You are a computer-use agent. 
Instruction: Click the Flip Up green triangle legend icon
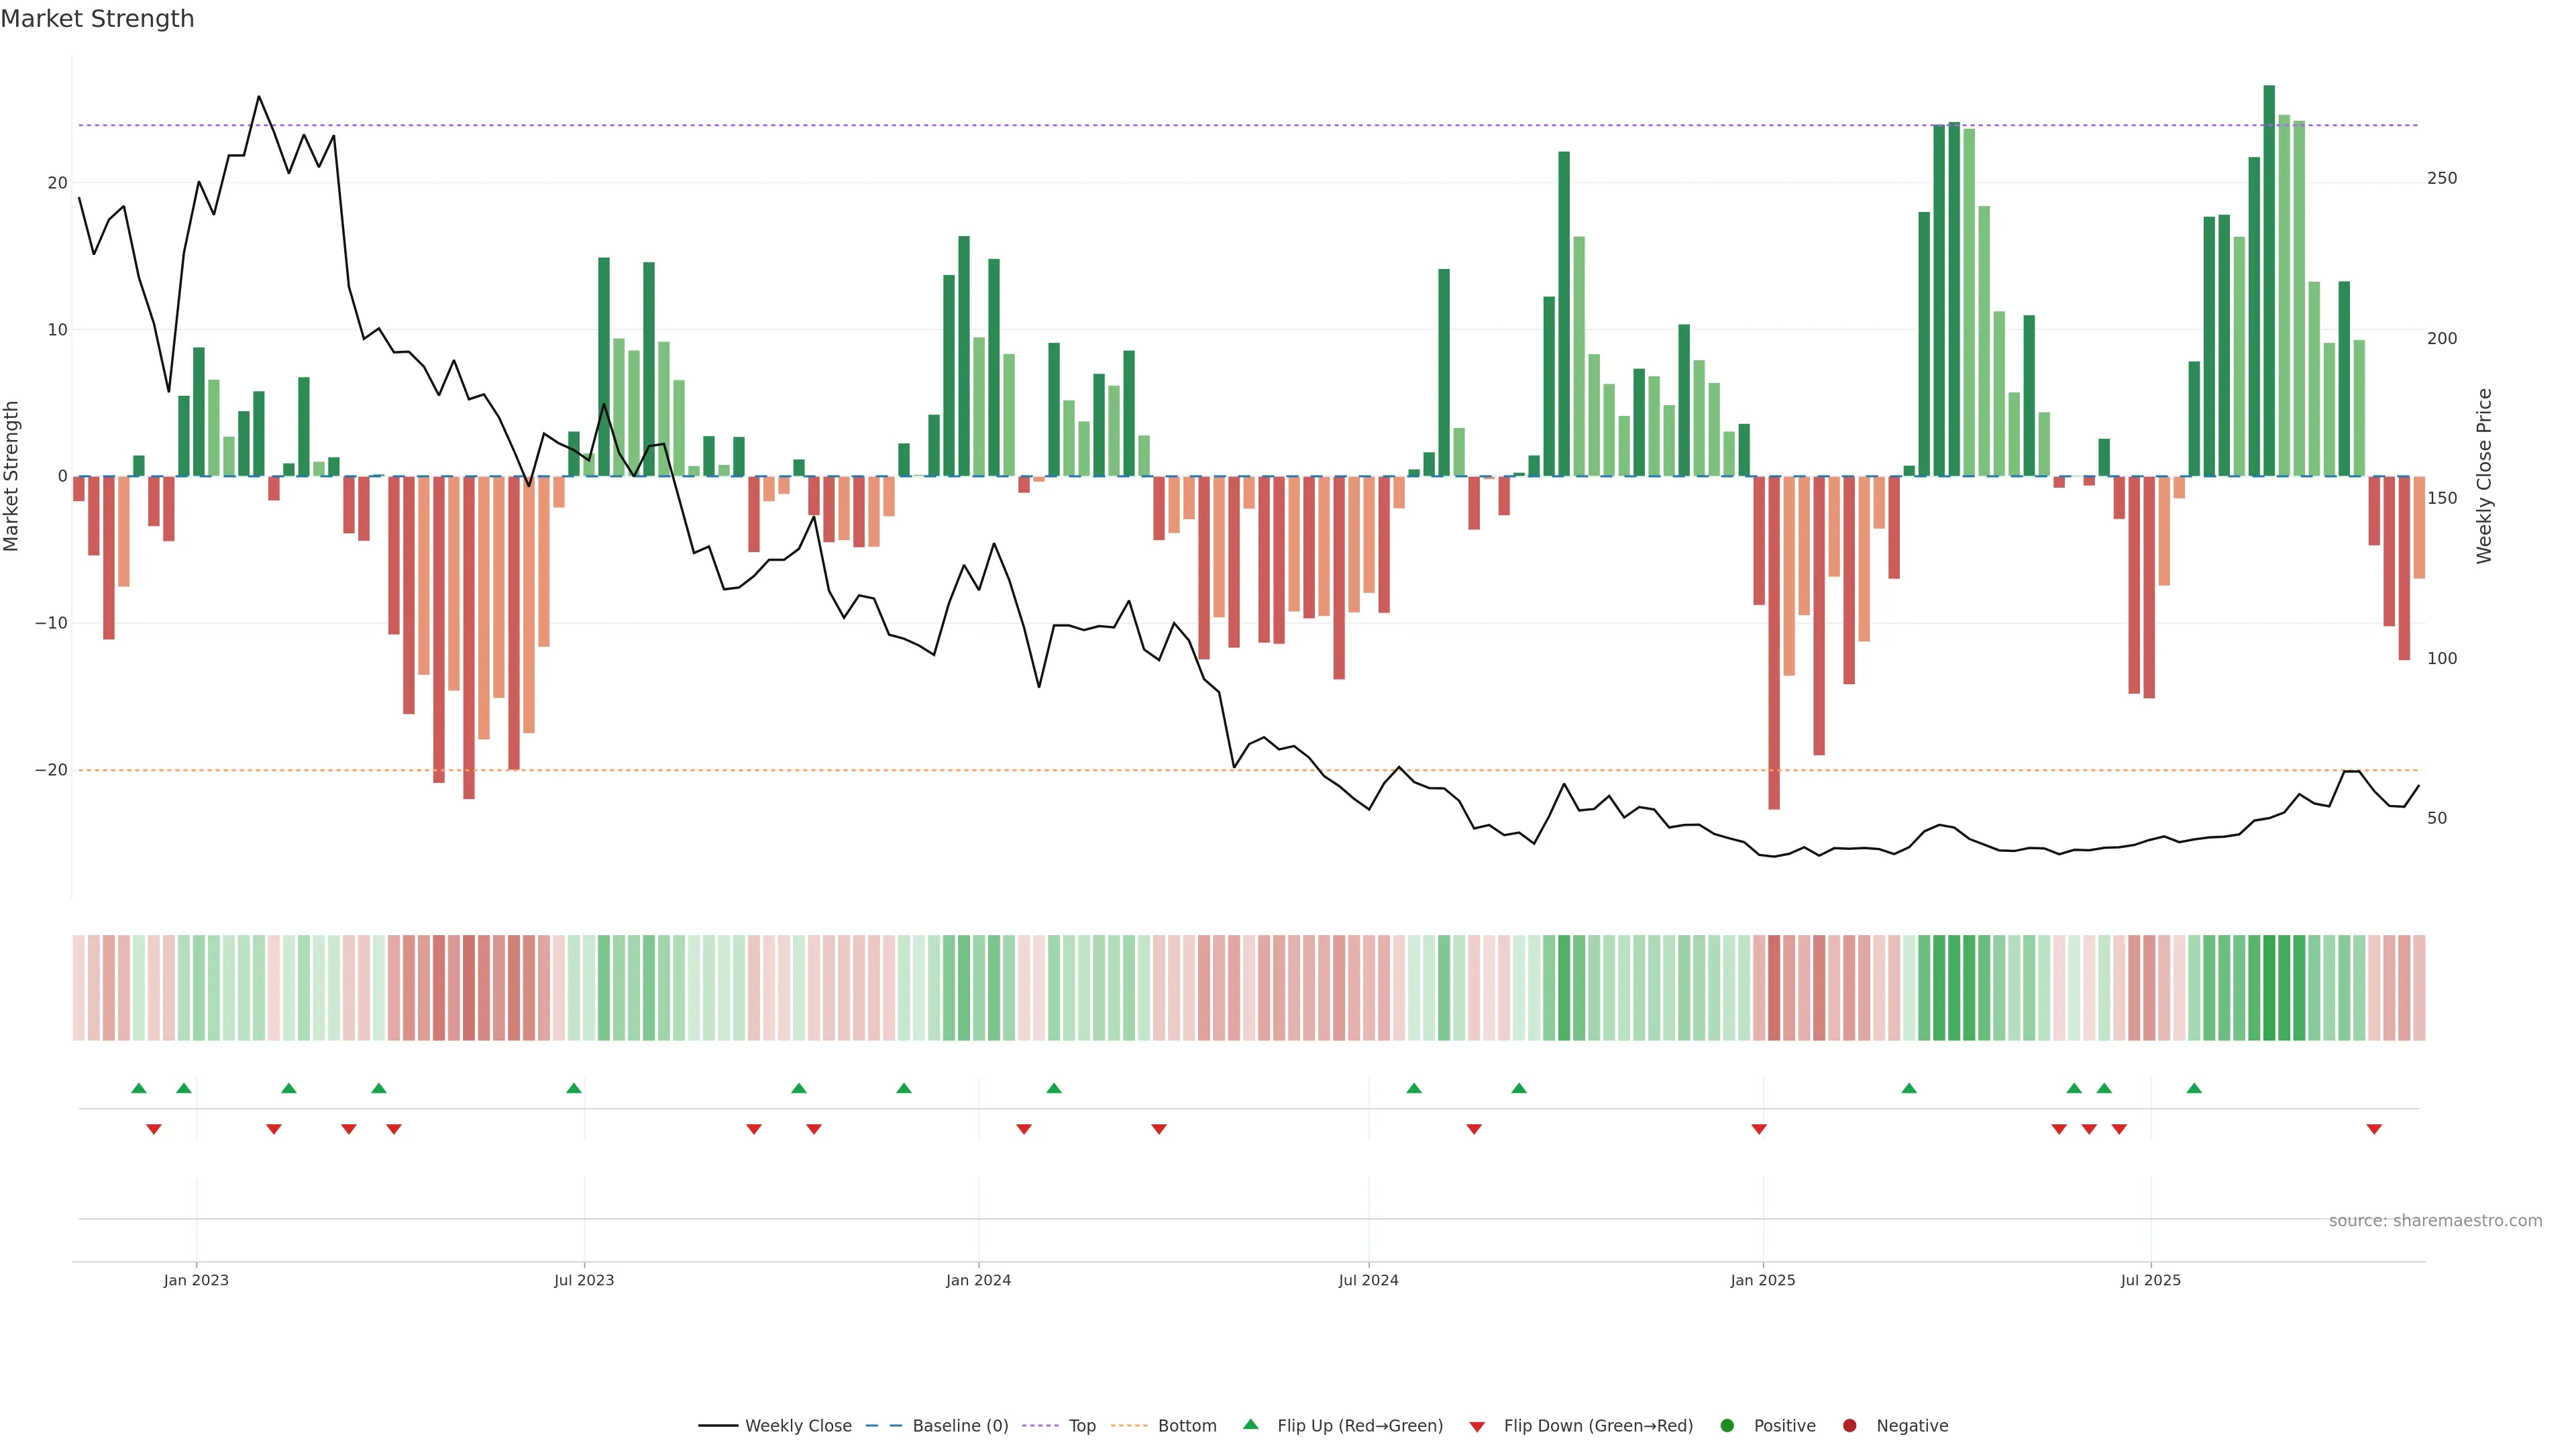(x=1250, y=1424)
